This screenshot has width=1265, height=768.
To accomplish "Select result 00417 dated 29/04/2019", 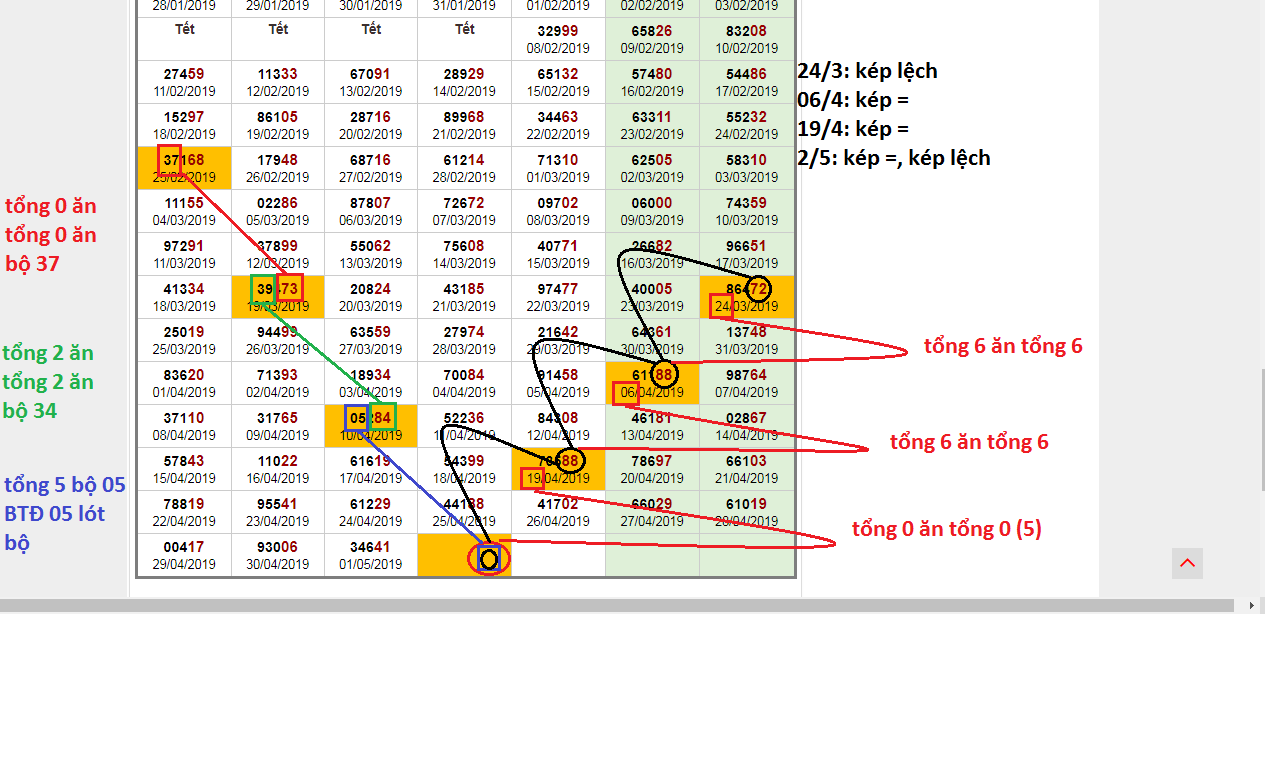I will (x=184, y=555).
